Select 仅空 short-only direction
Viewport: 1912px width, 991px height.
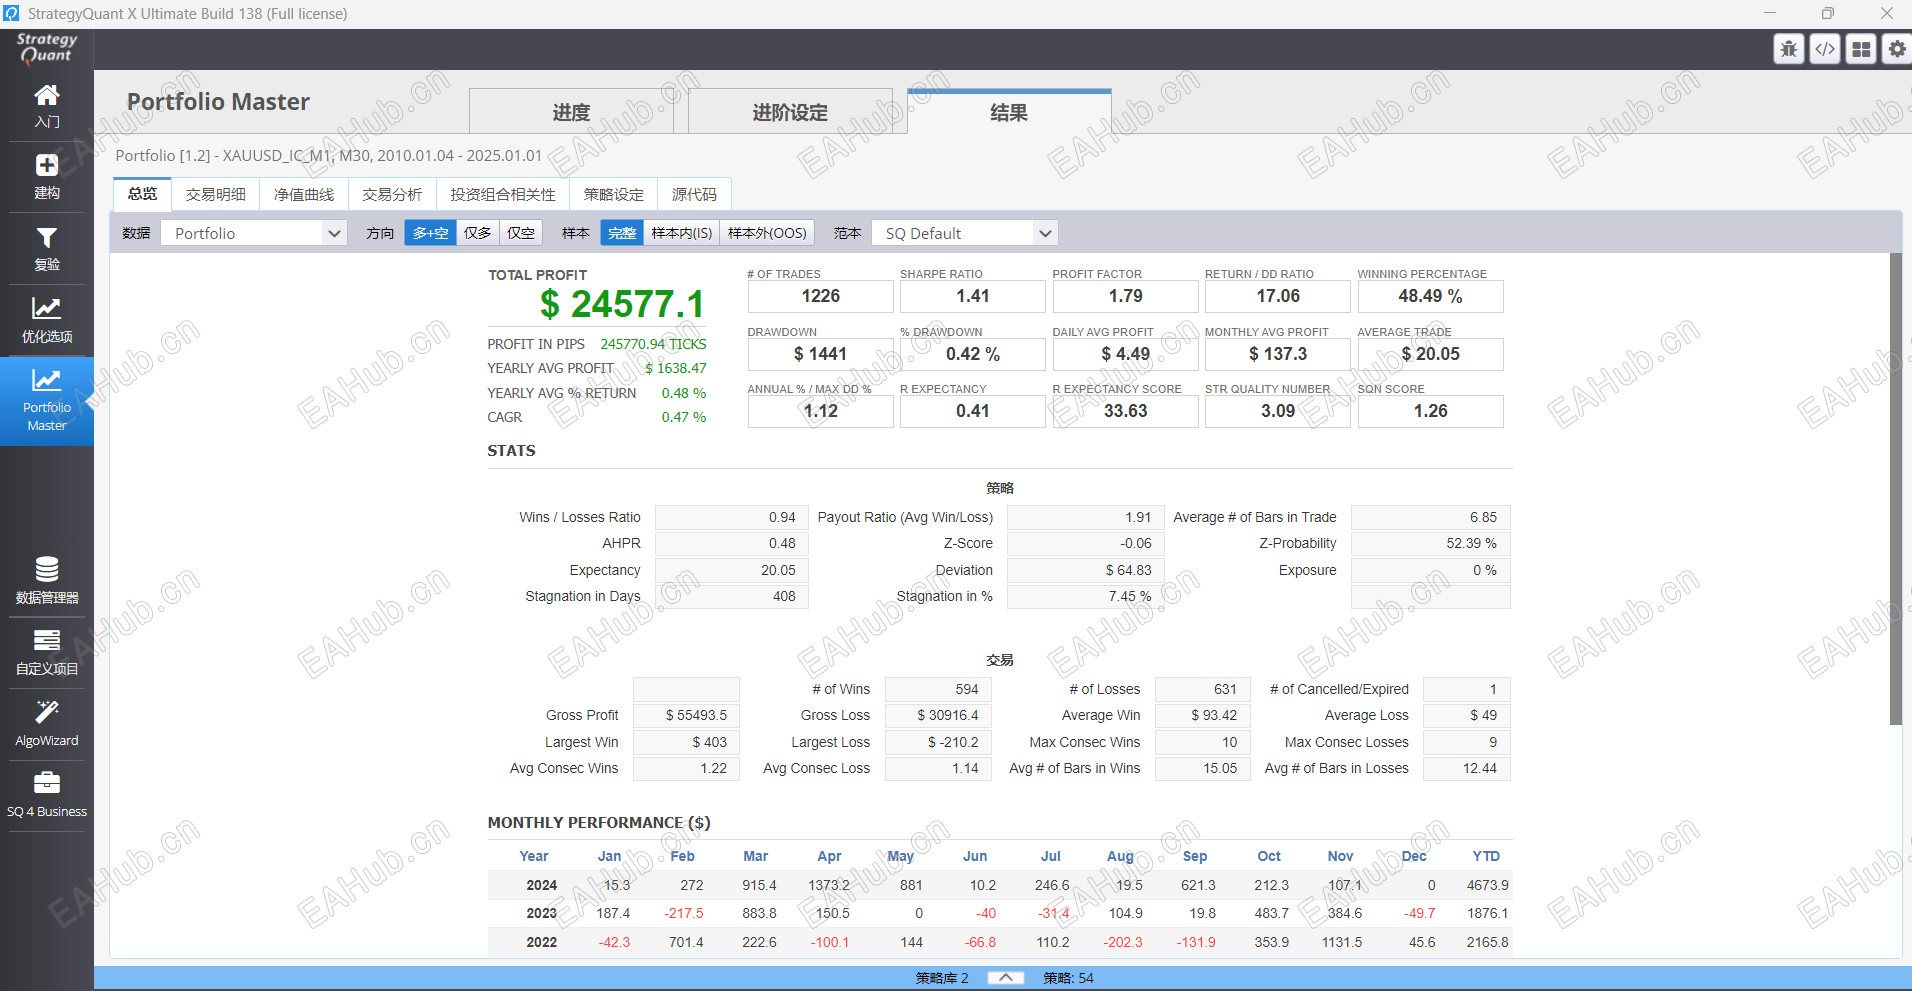click(521, 233)
